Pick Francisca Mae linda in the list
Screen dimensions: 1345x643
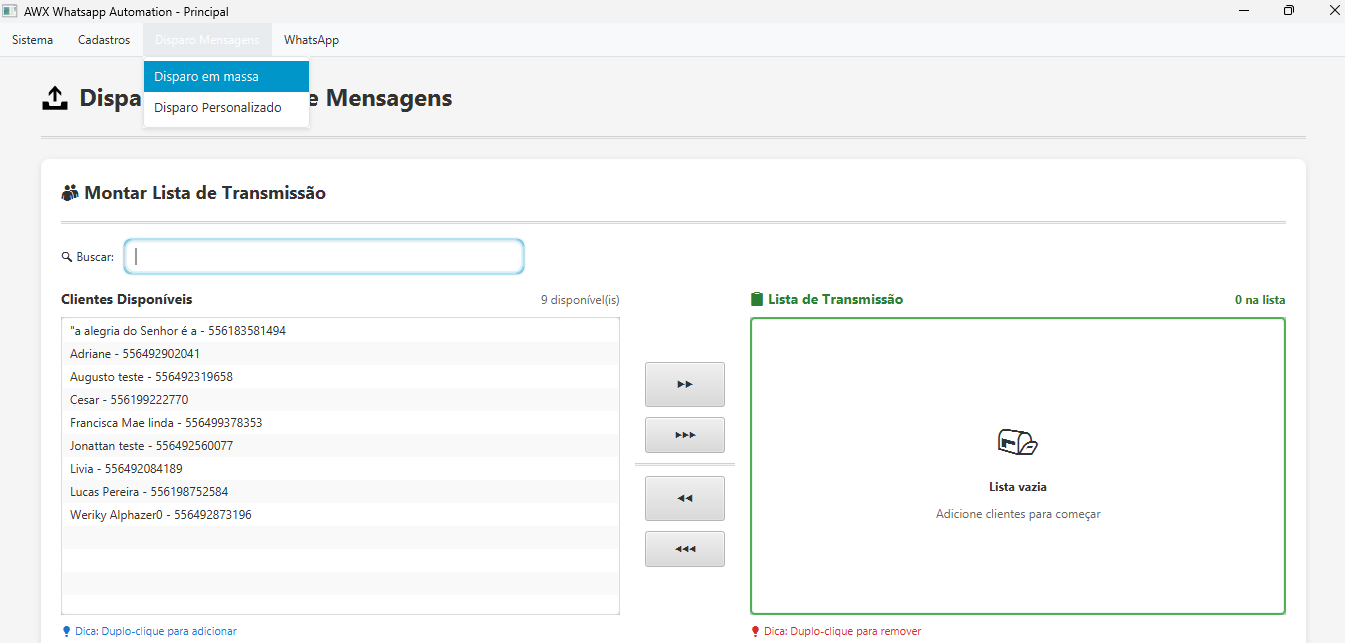click(166, 423)
